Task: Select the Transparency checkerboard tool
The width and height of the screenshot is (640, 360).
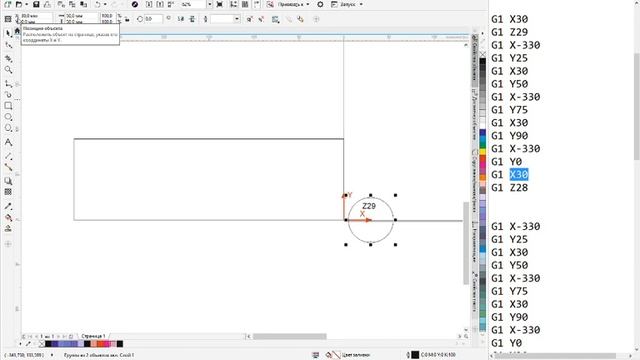Action: (x=9, y=192)
